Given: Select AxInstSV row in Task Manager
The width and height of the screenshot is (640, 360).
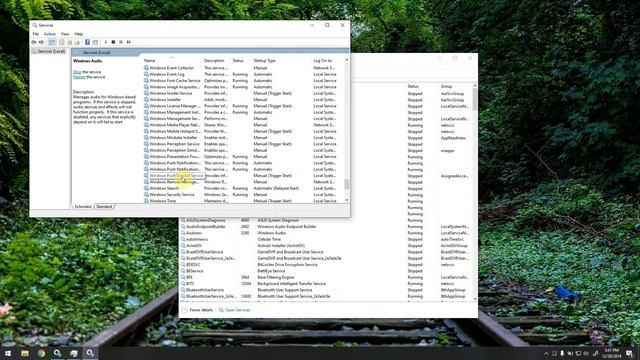Looking at the screenshot, I should click(327, 246).
